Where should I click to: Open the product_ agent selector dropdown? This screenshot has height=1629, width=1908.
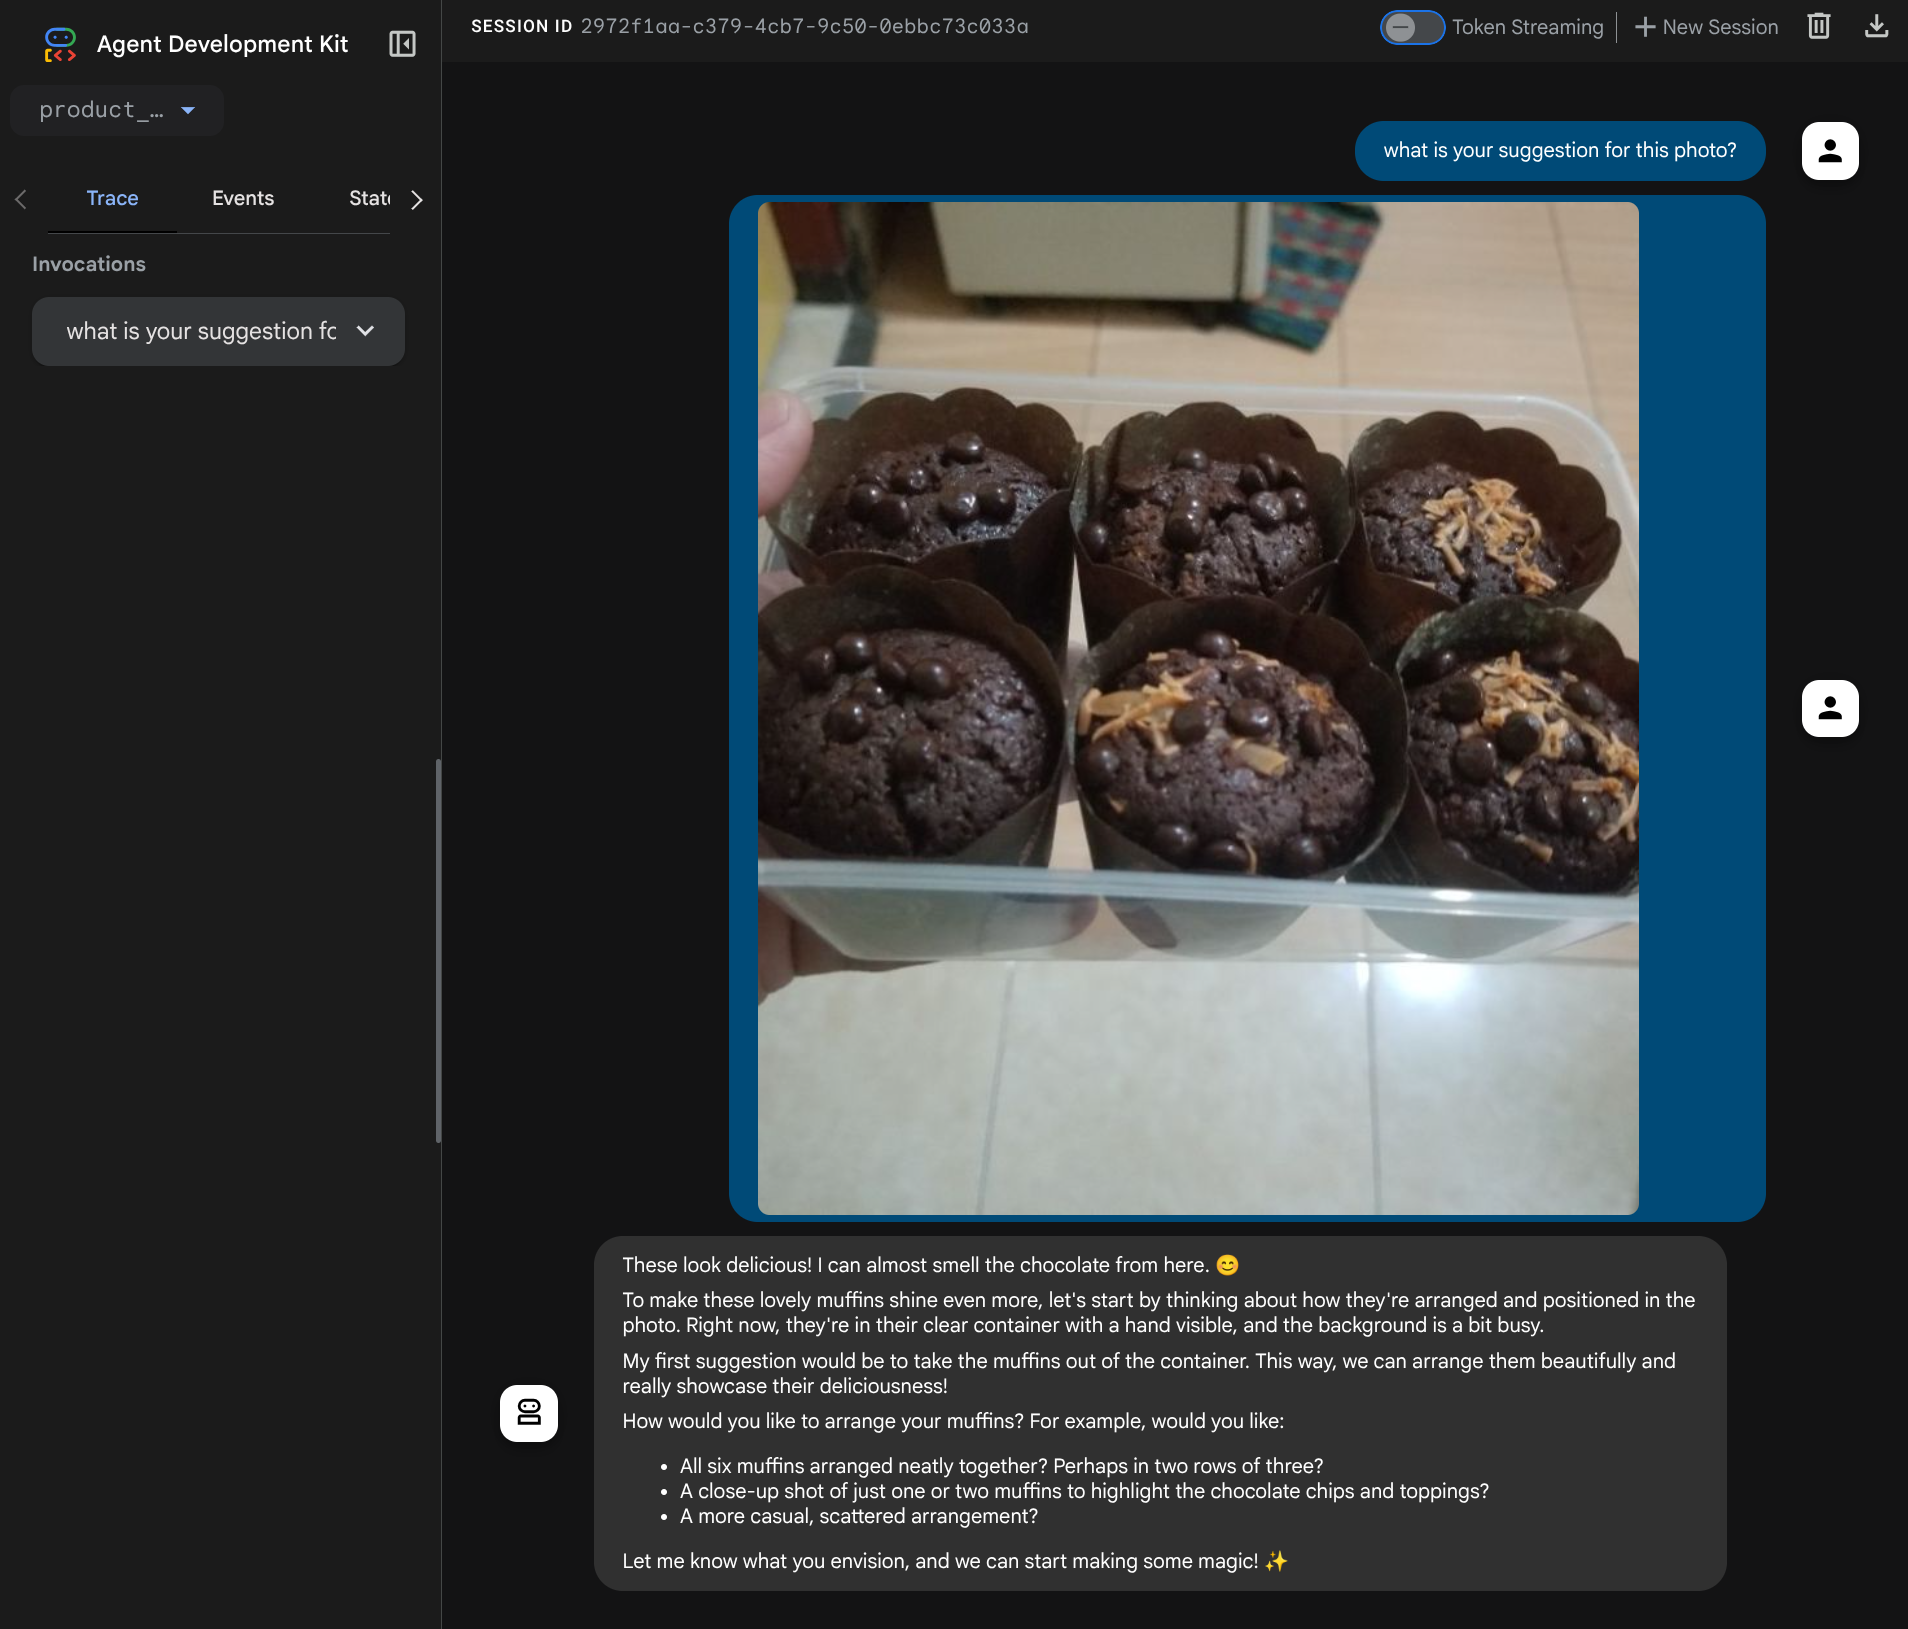116,110
